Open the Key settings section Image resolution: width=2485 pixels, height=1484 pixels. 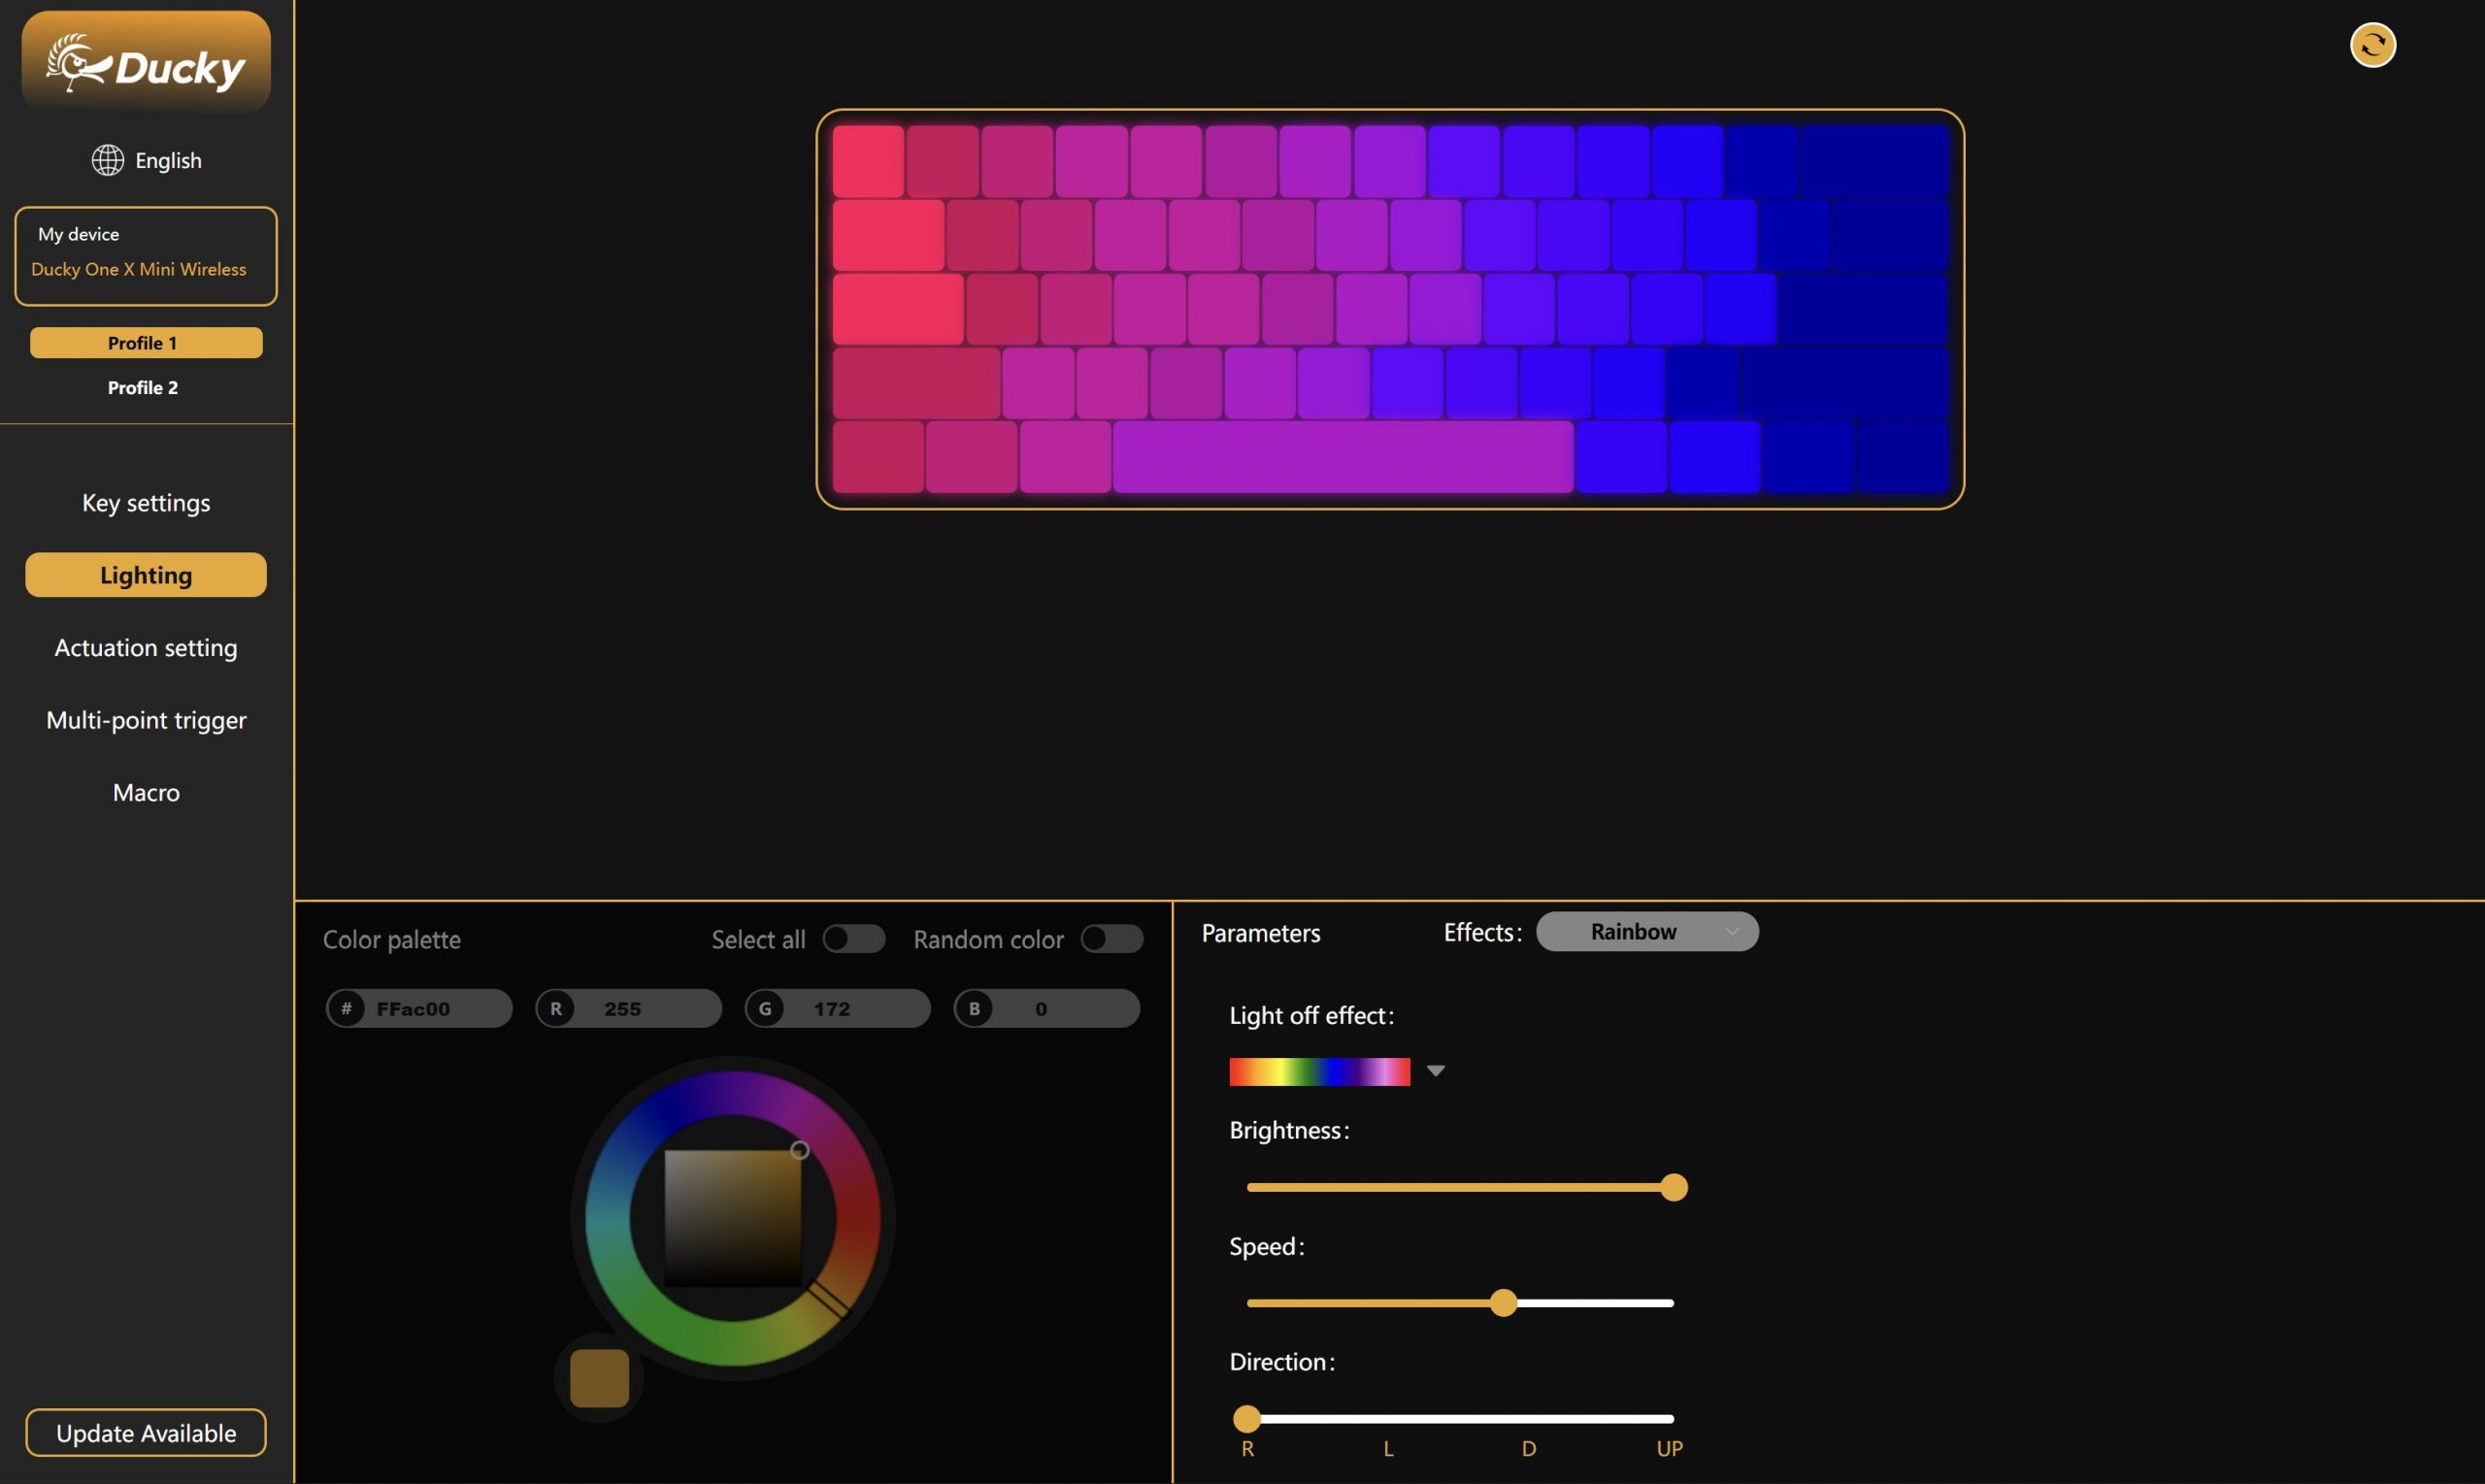tap(146, 503)
